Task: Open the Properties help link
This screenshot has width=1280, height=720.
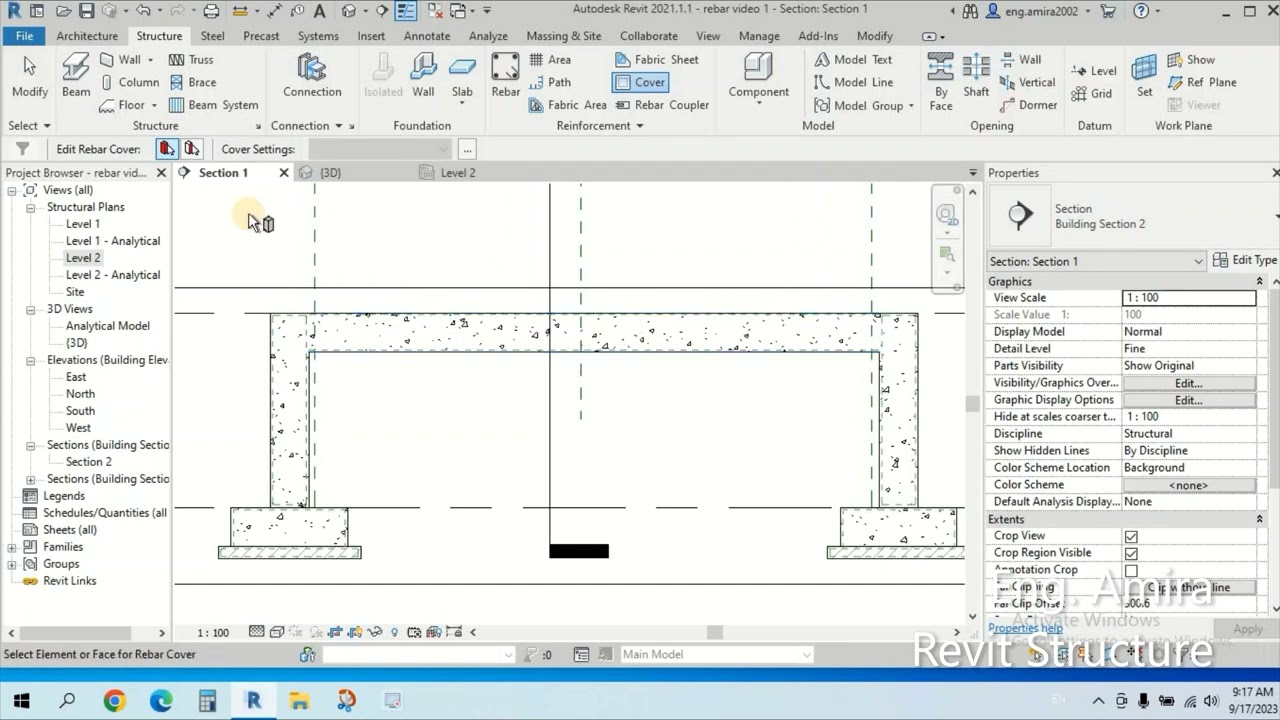Action: [x=1026, y=629]
